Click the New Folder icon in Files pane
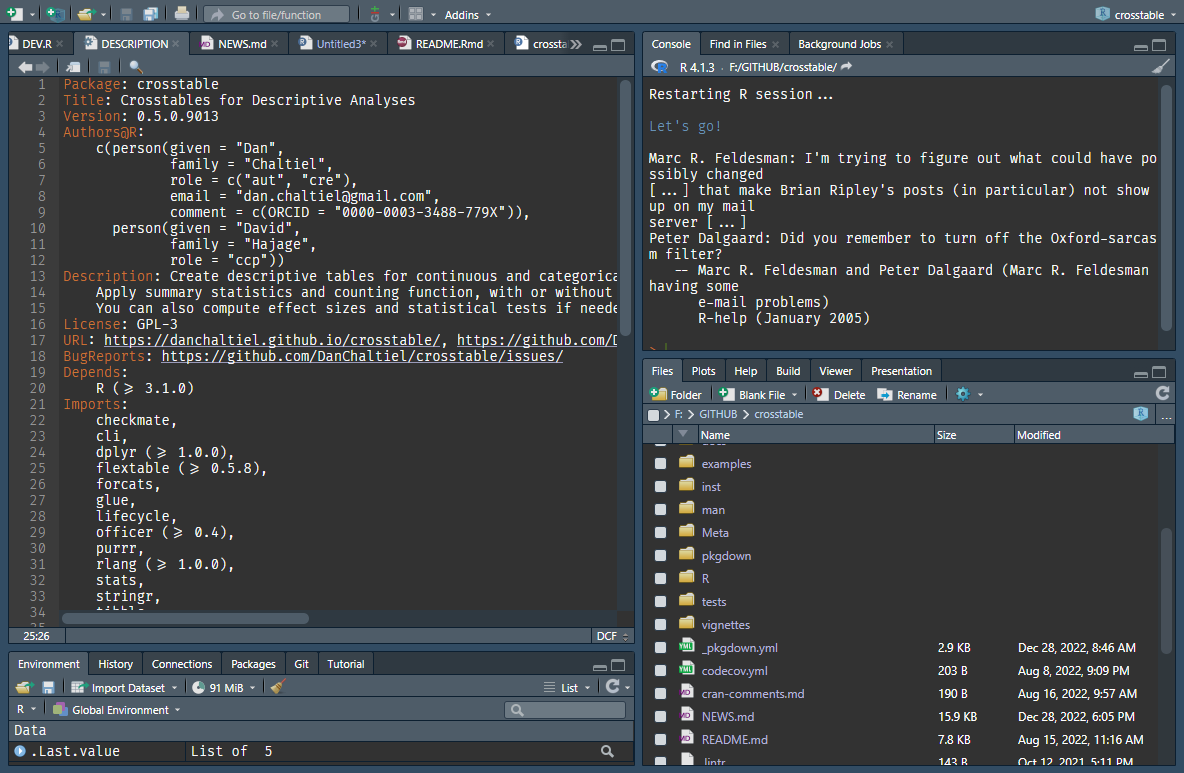 (676, 394)
